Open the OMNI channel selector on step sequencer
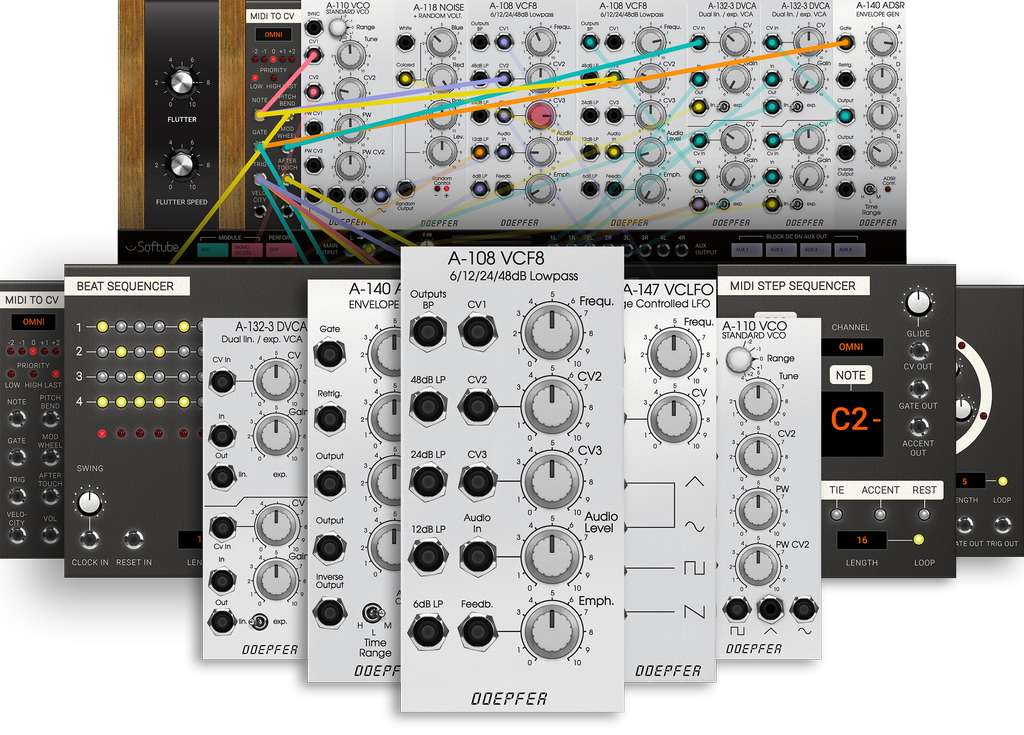Viewport: 1024px width, 735px height. pyautogui.click(x=852, y=347)
